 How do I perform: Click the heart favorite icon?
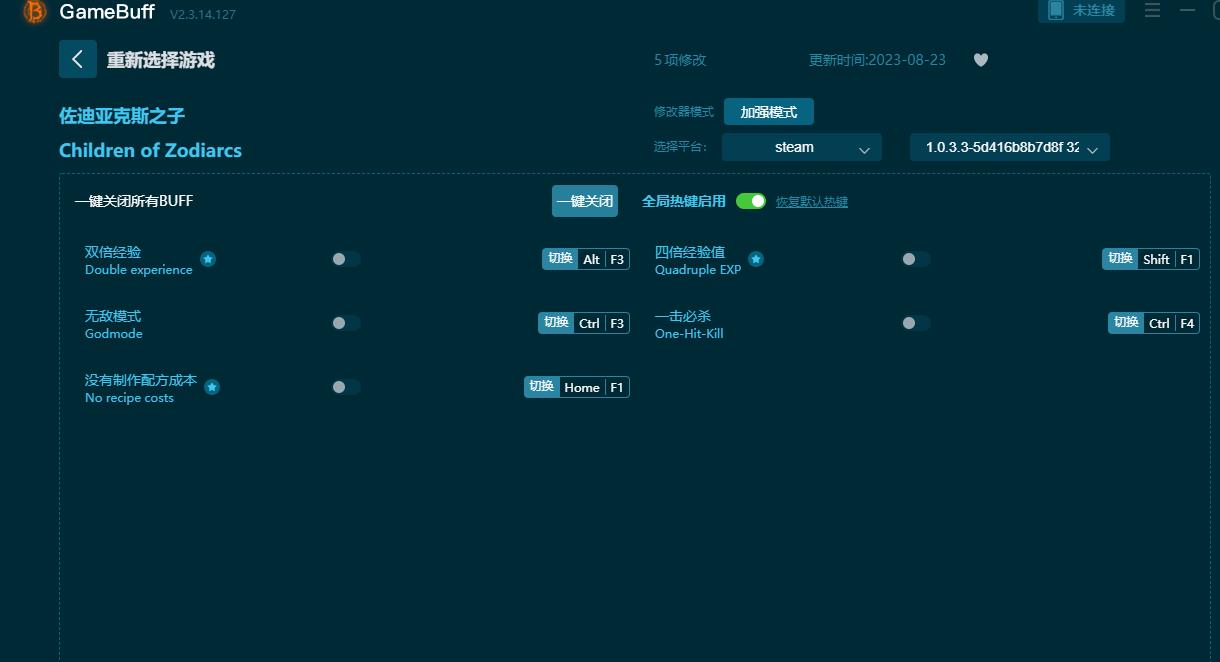tap(981, 60)
